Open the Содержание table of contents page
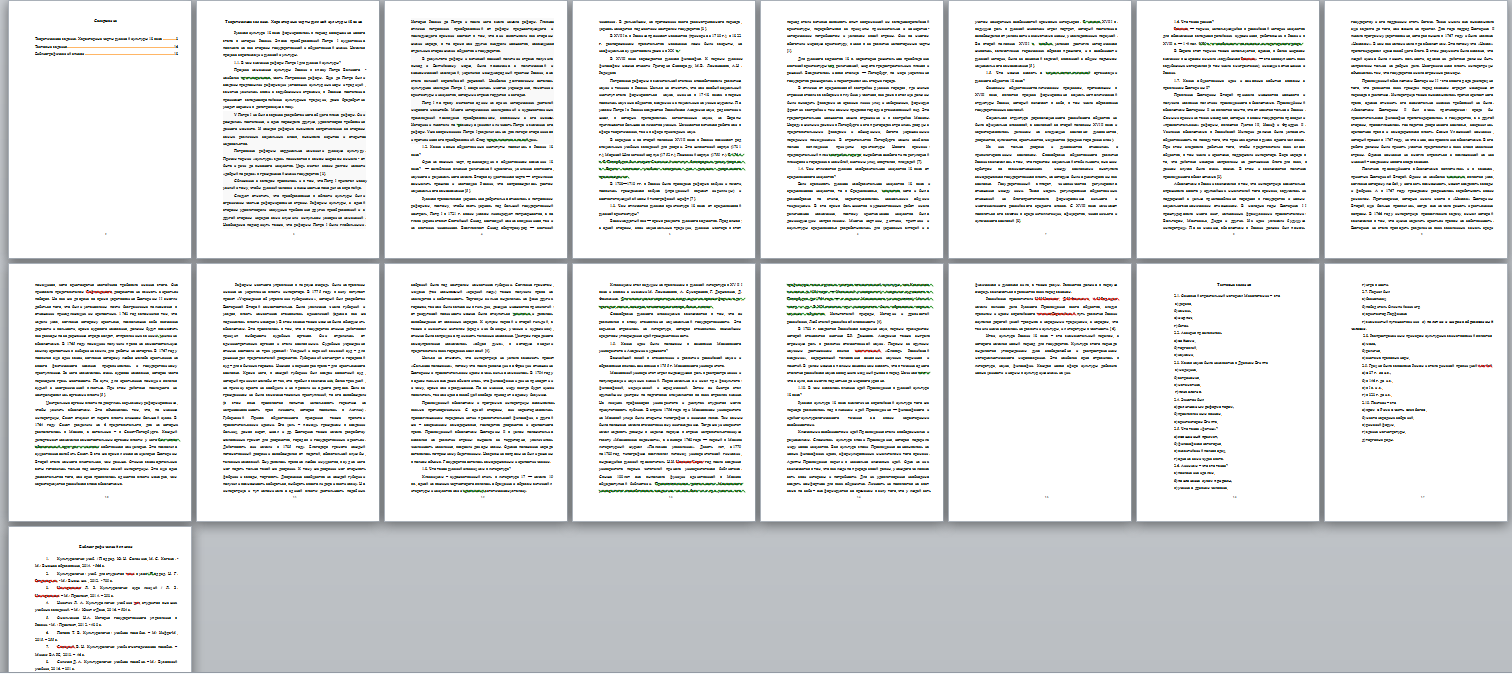1512x674 pixels. tap(99, 129)
